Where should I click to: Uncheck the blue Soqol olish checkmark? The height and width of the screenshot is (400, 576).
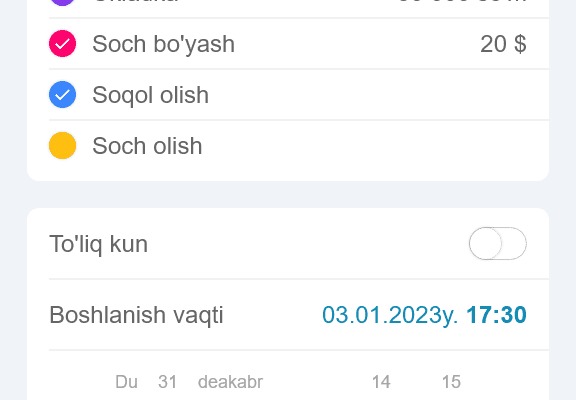coord(62,95)
